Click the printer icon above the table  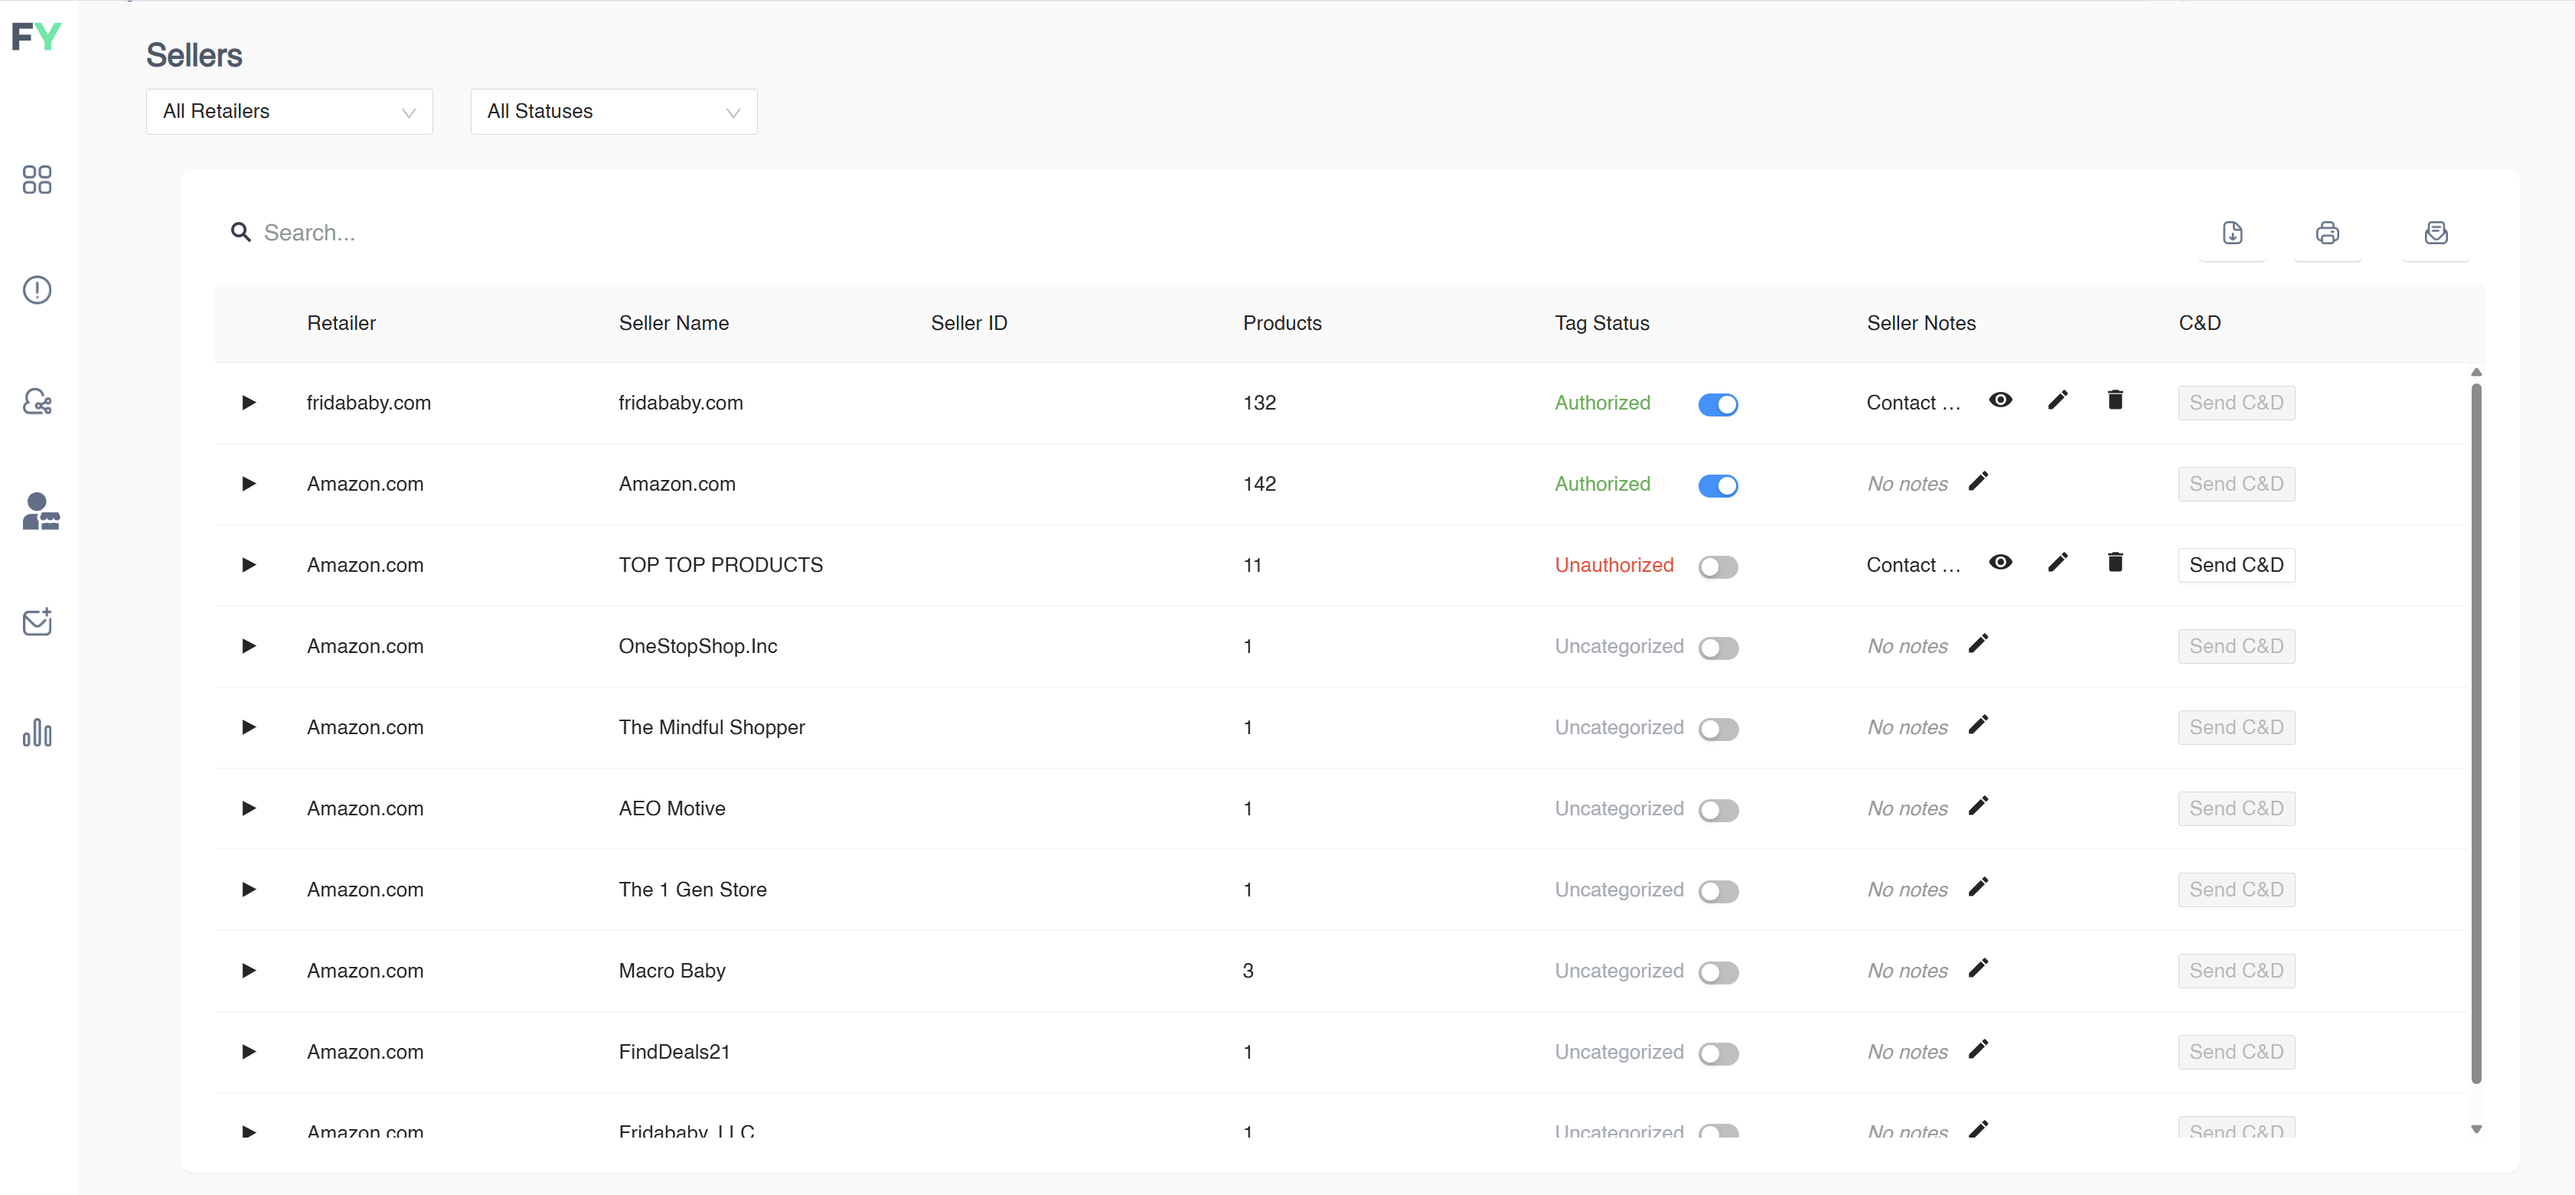(x=2327, y=233)
